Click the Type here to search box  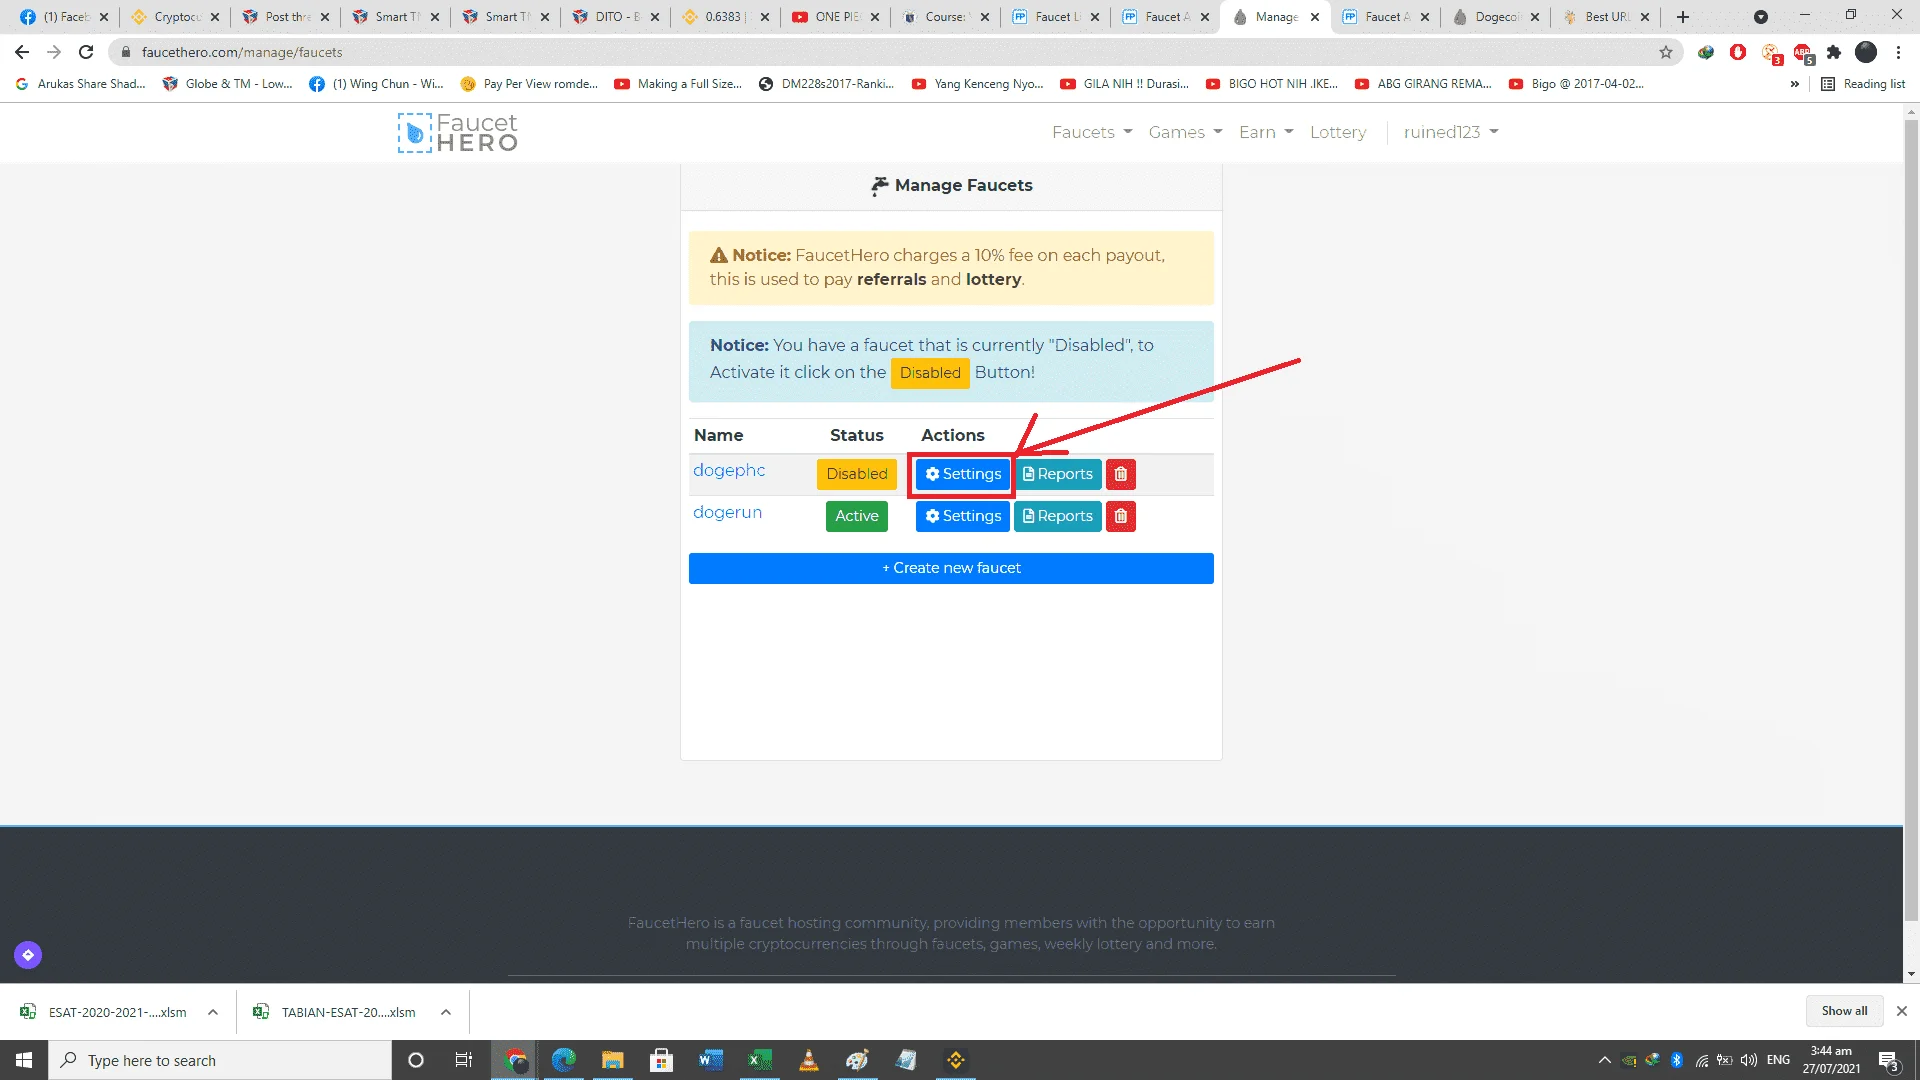[x=220, y=1060]
